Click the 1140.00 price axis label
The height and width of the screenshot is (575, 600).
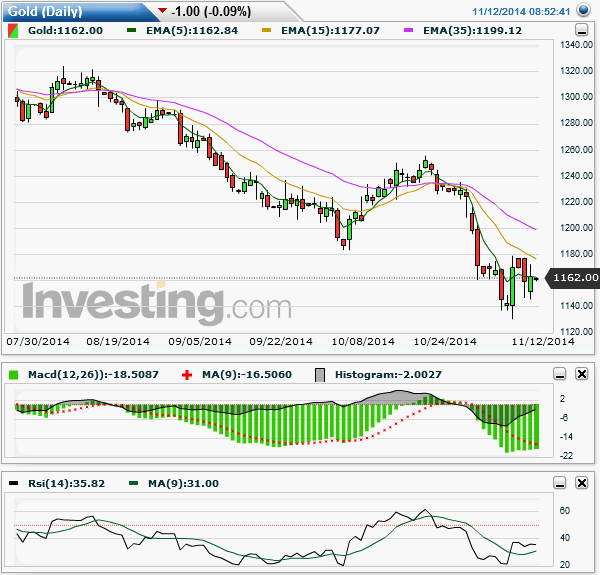576,306
